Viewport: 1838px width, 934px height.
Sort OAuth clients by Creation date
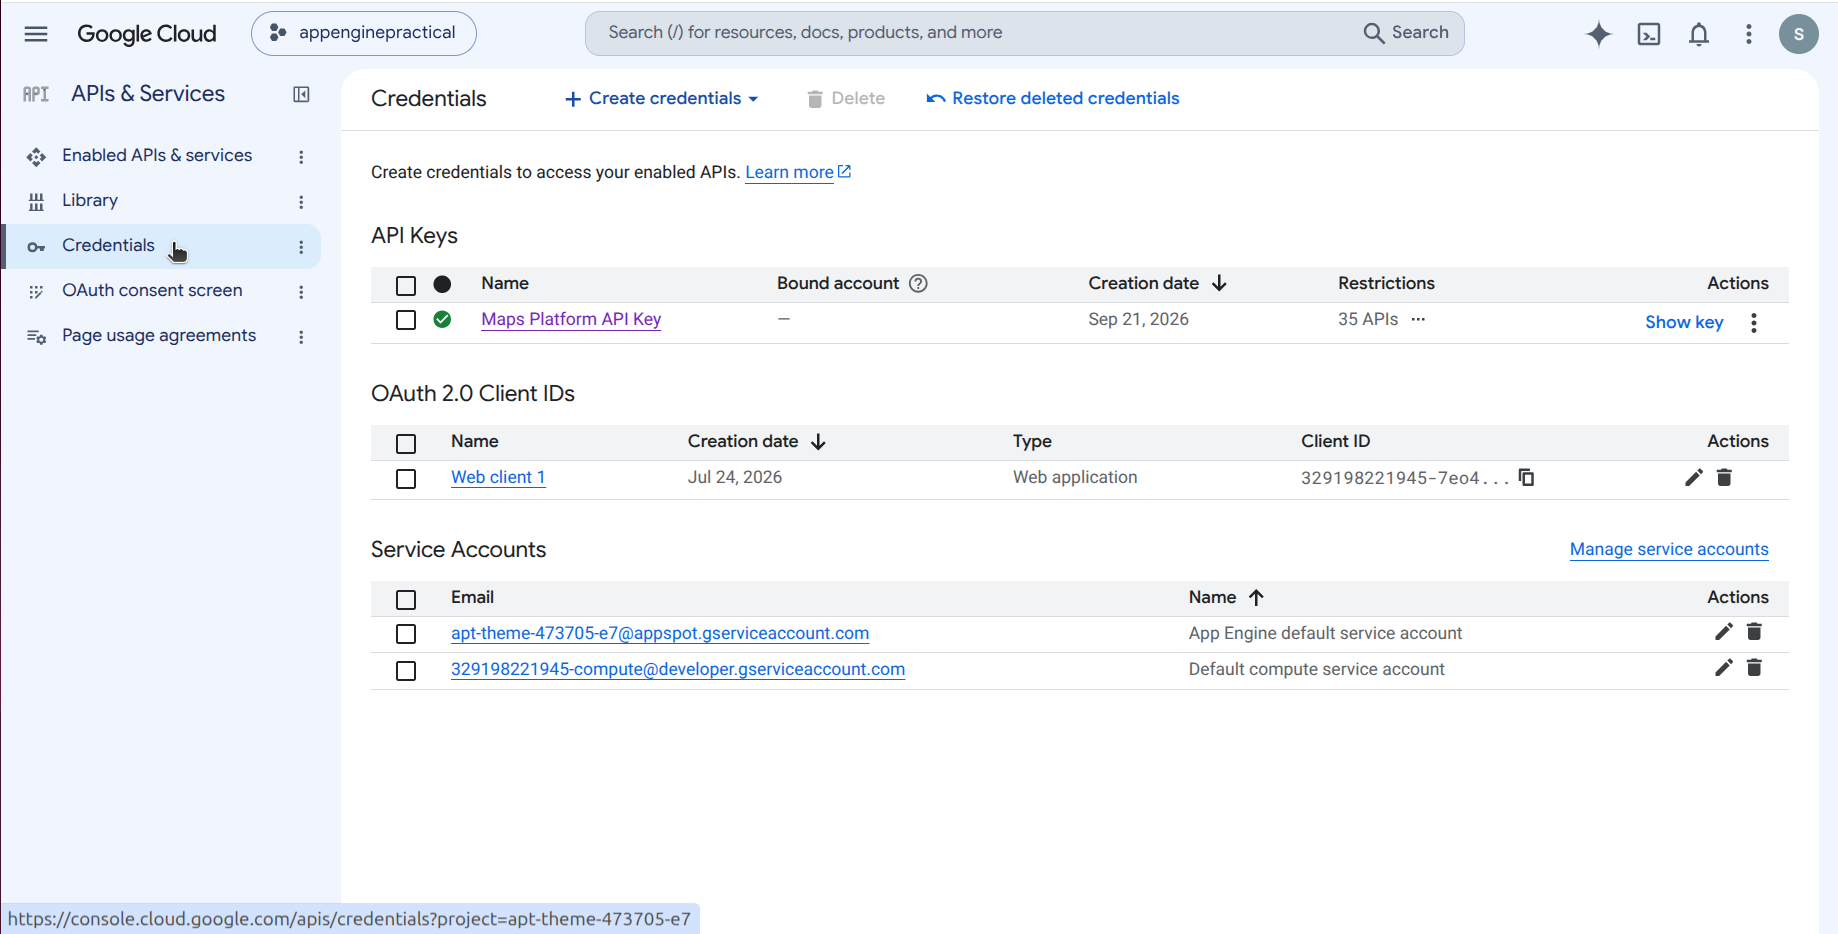tap(757, 441)
